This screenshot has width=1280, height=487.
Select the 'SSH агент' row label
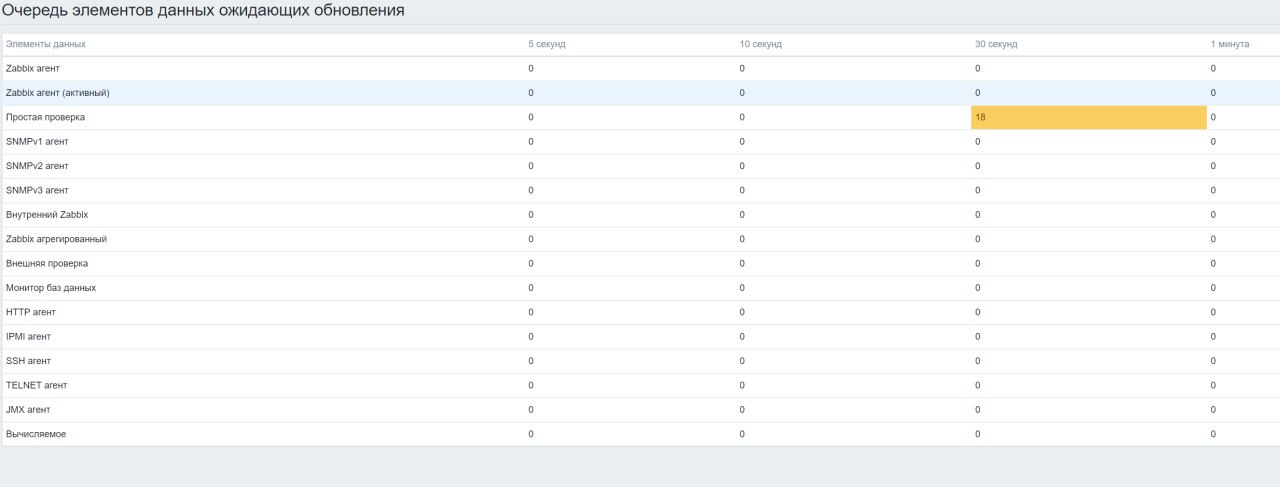pos(29,361)
